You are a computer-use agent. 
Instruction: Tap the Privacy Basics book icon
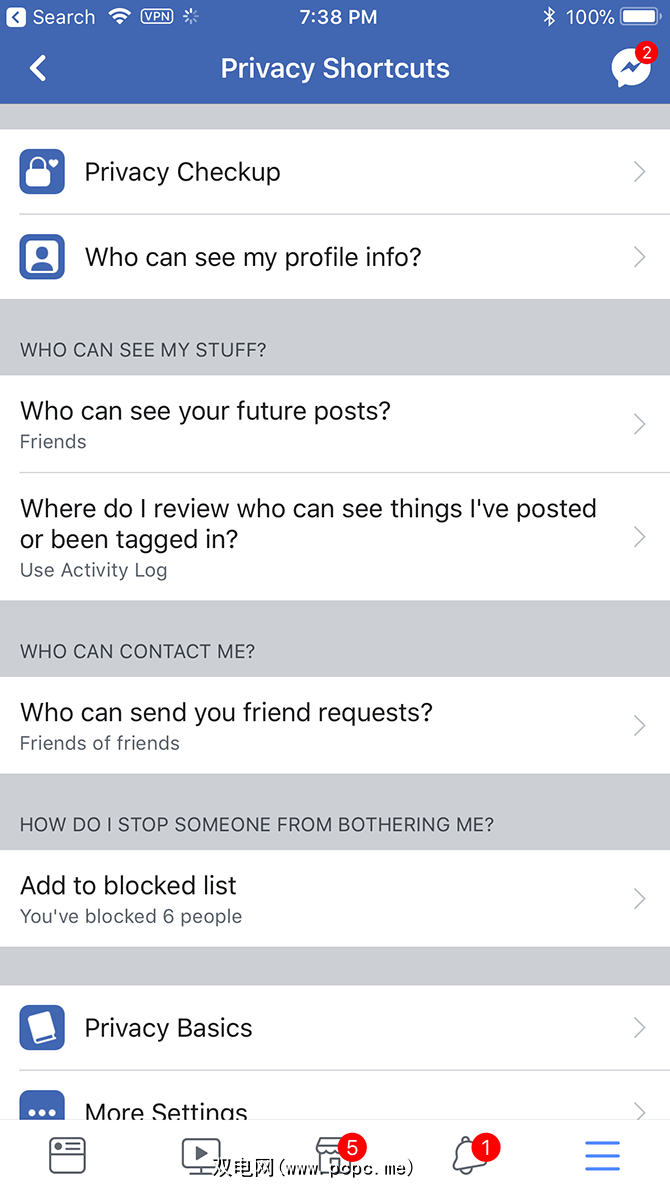(x=42, y=1028)
